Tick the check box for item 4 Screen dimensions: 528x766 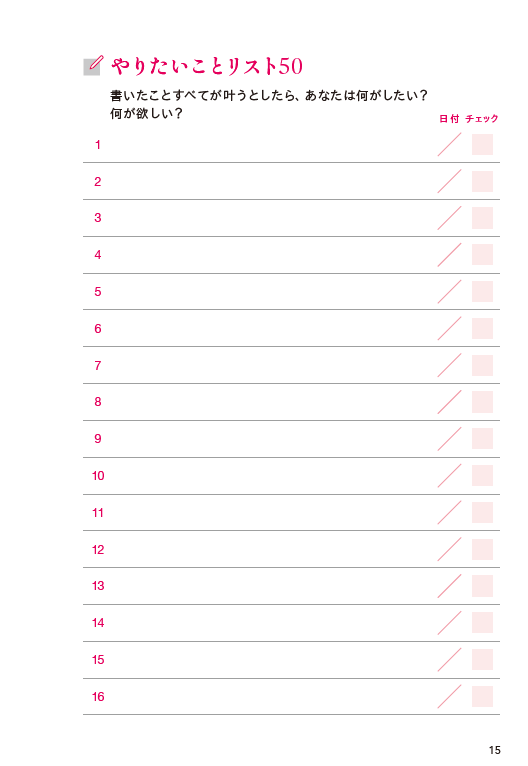coord(482,255)
